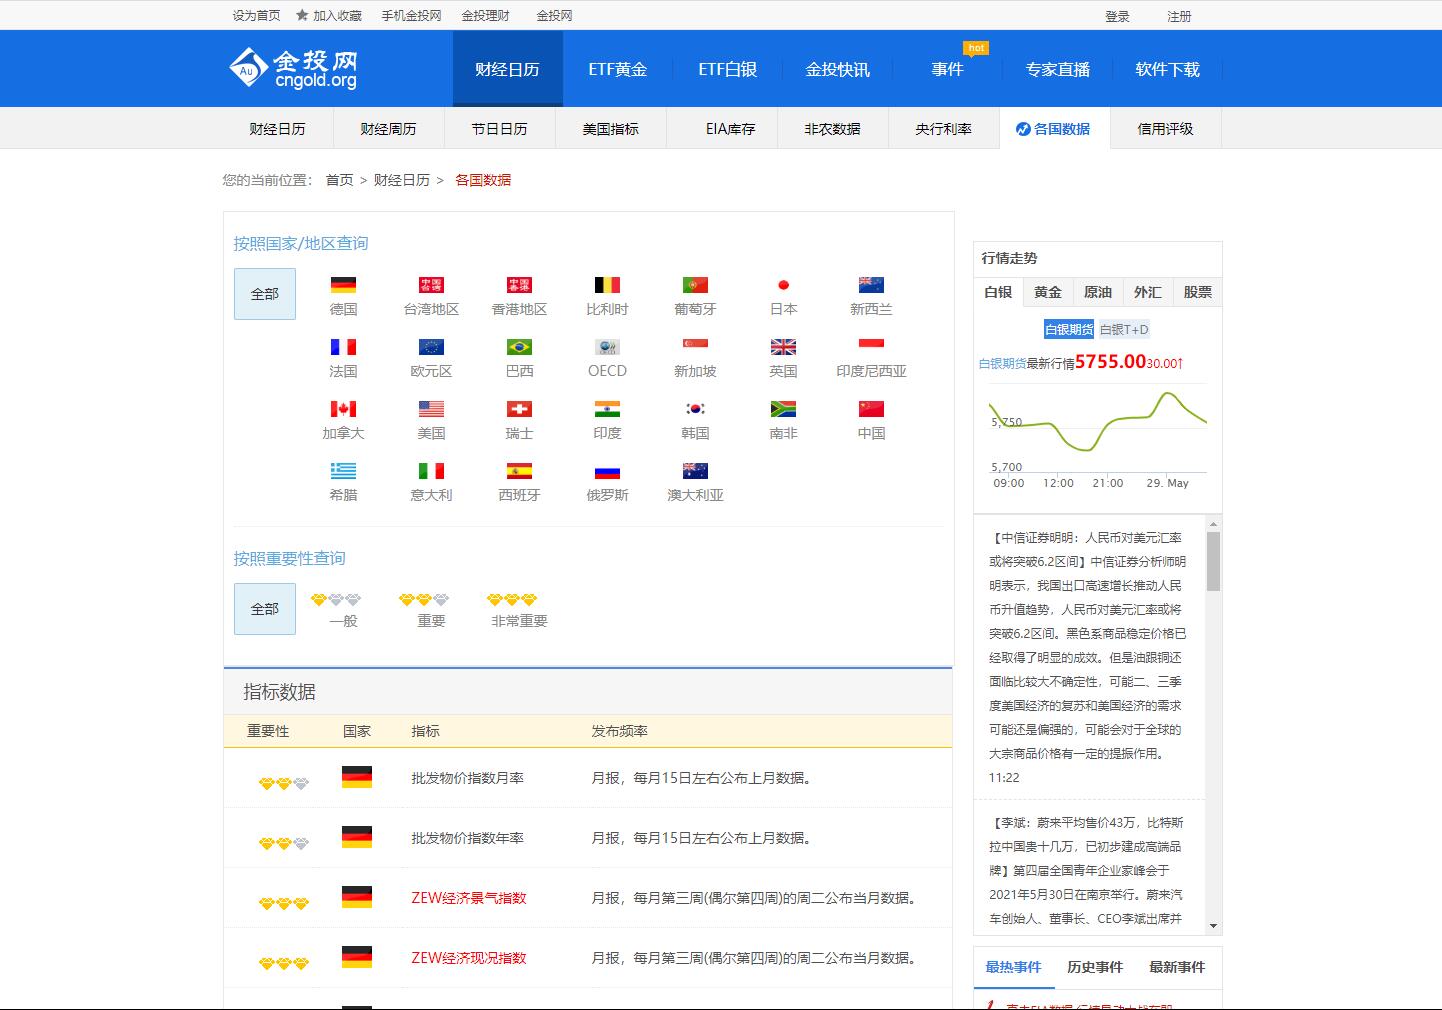Select the Australia flag icon
1442x1010 pixels.
(x=695, y=472)
